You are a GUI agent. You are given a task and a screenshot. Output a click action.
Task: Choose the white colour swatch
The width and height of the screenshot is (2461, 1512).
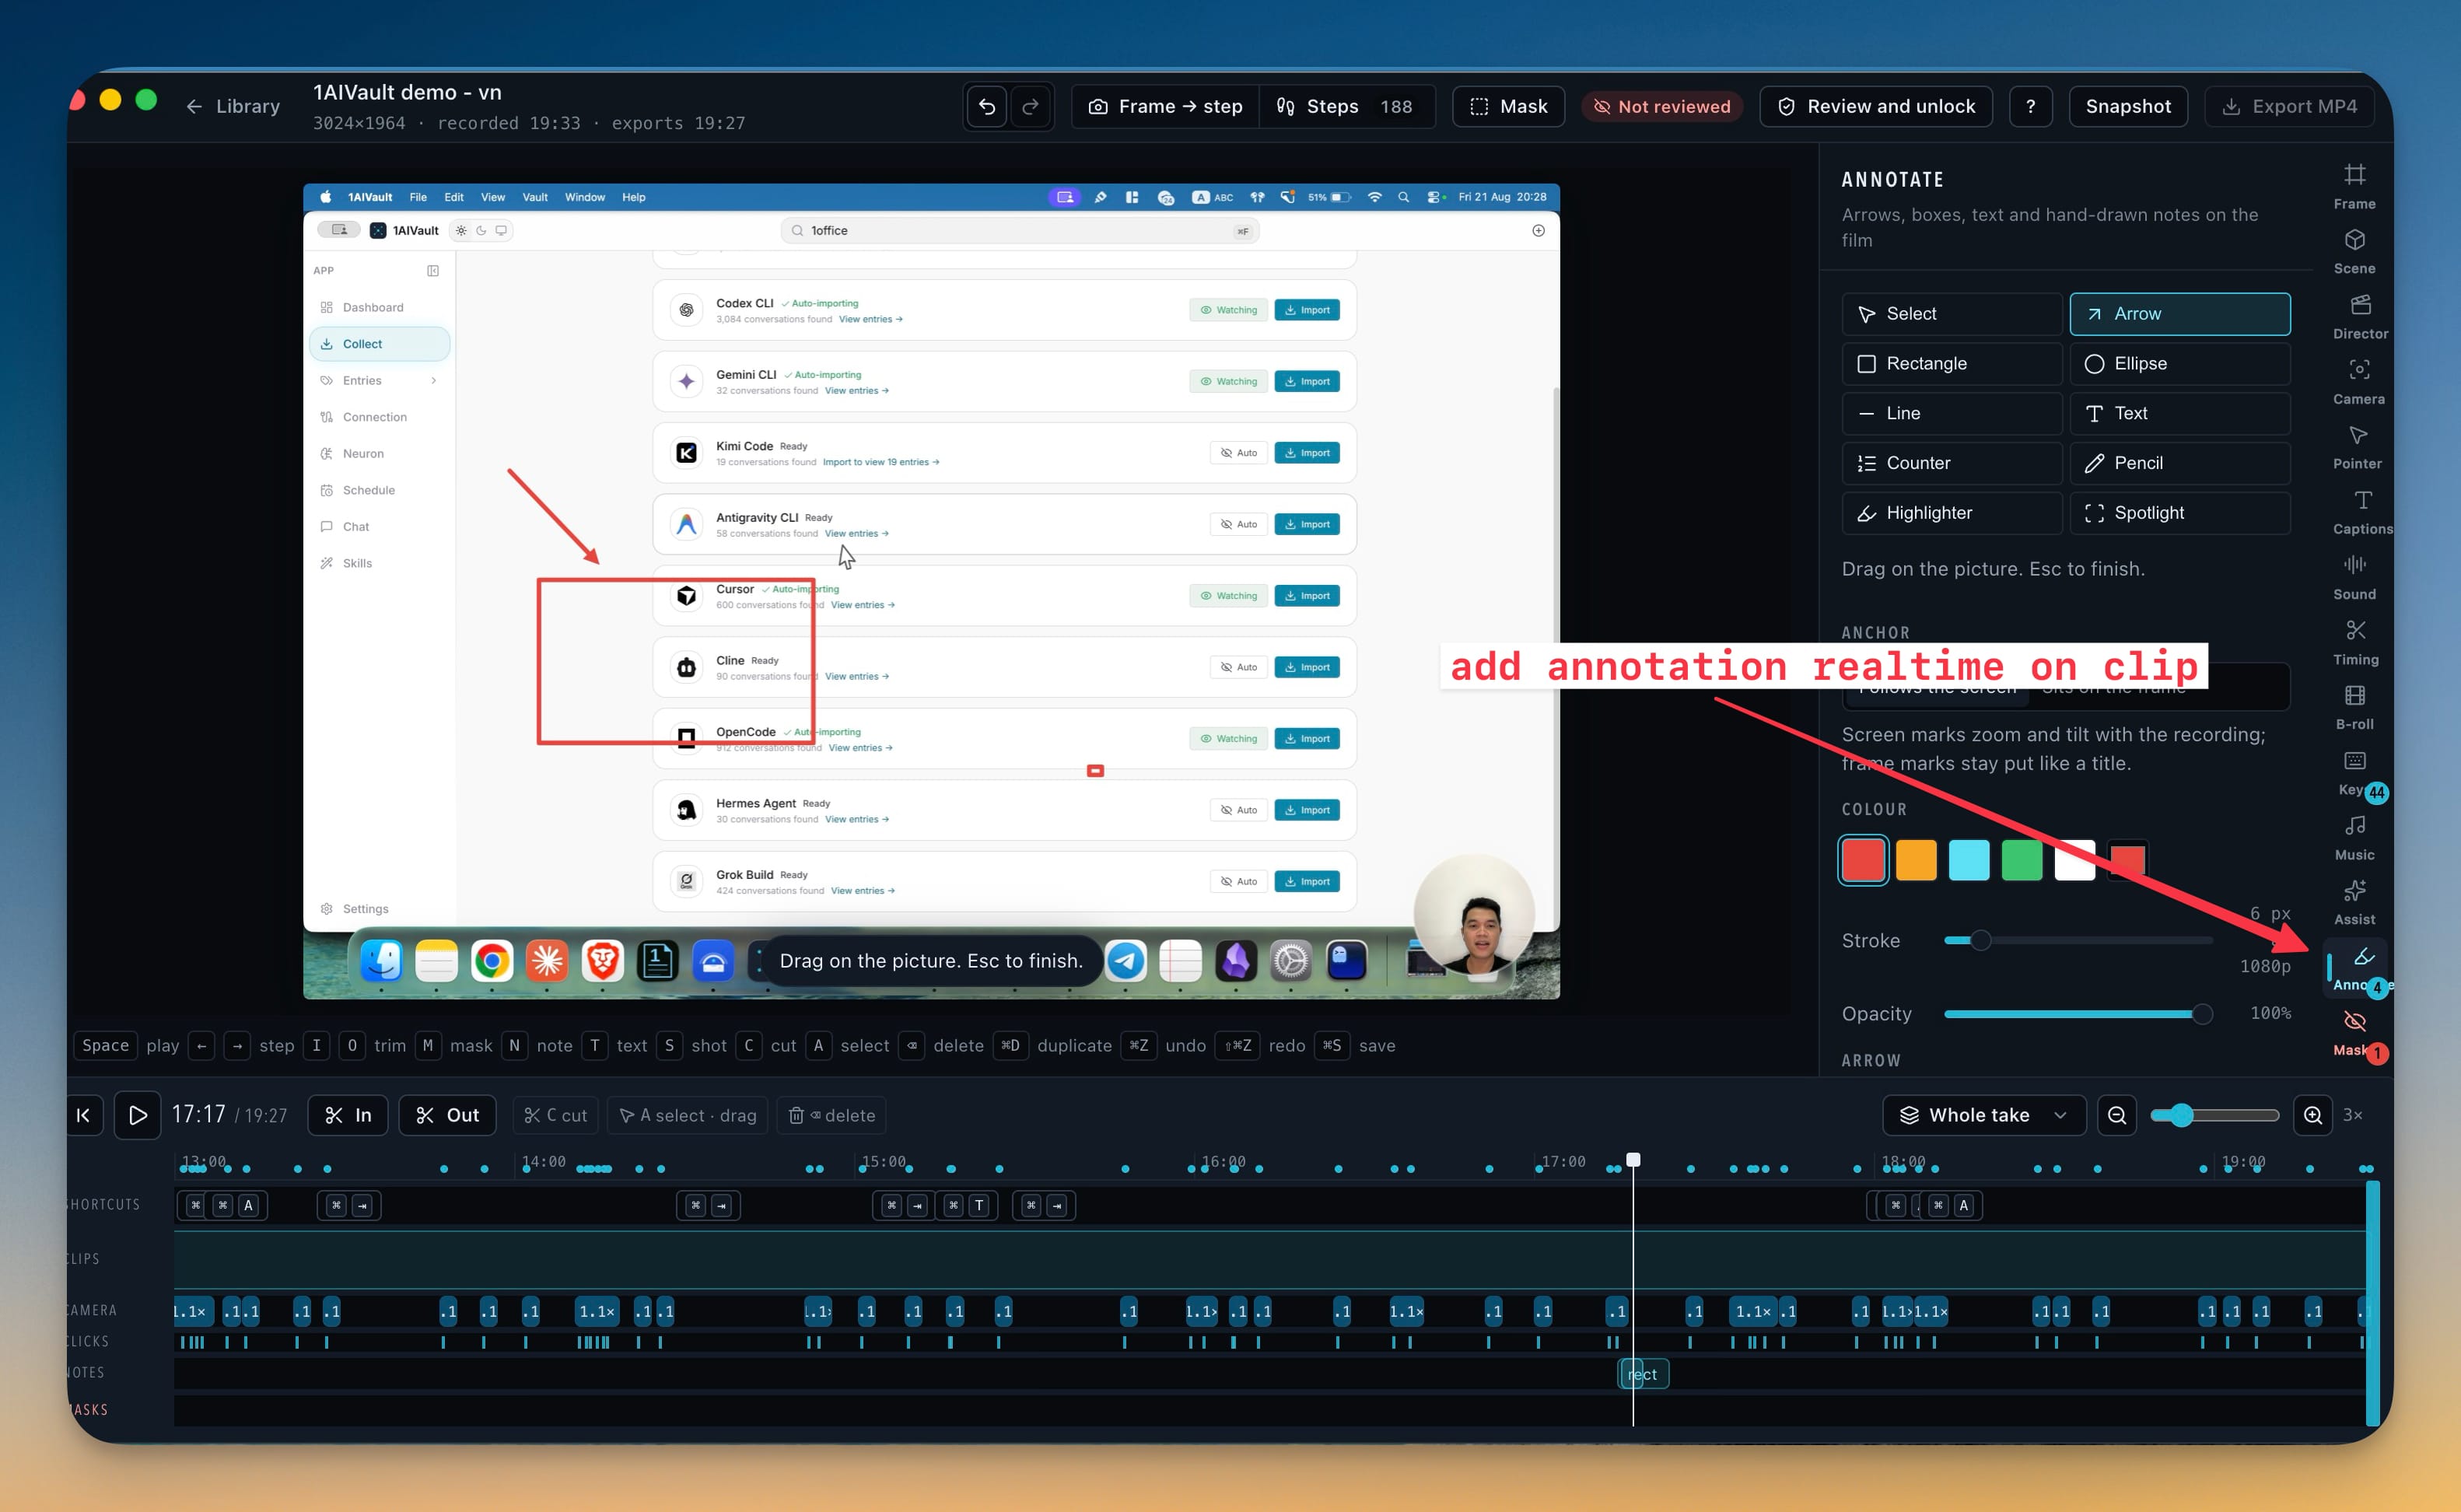tap(2075, 860)
